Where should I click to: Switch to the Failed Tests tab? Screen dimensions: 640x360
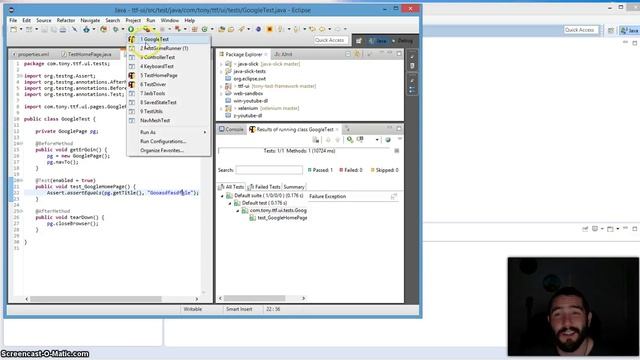coord(264,187)
